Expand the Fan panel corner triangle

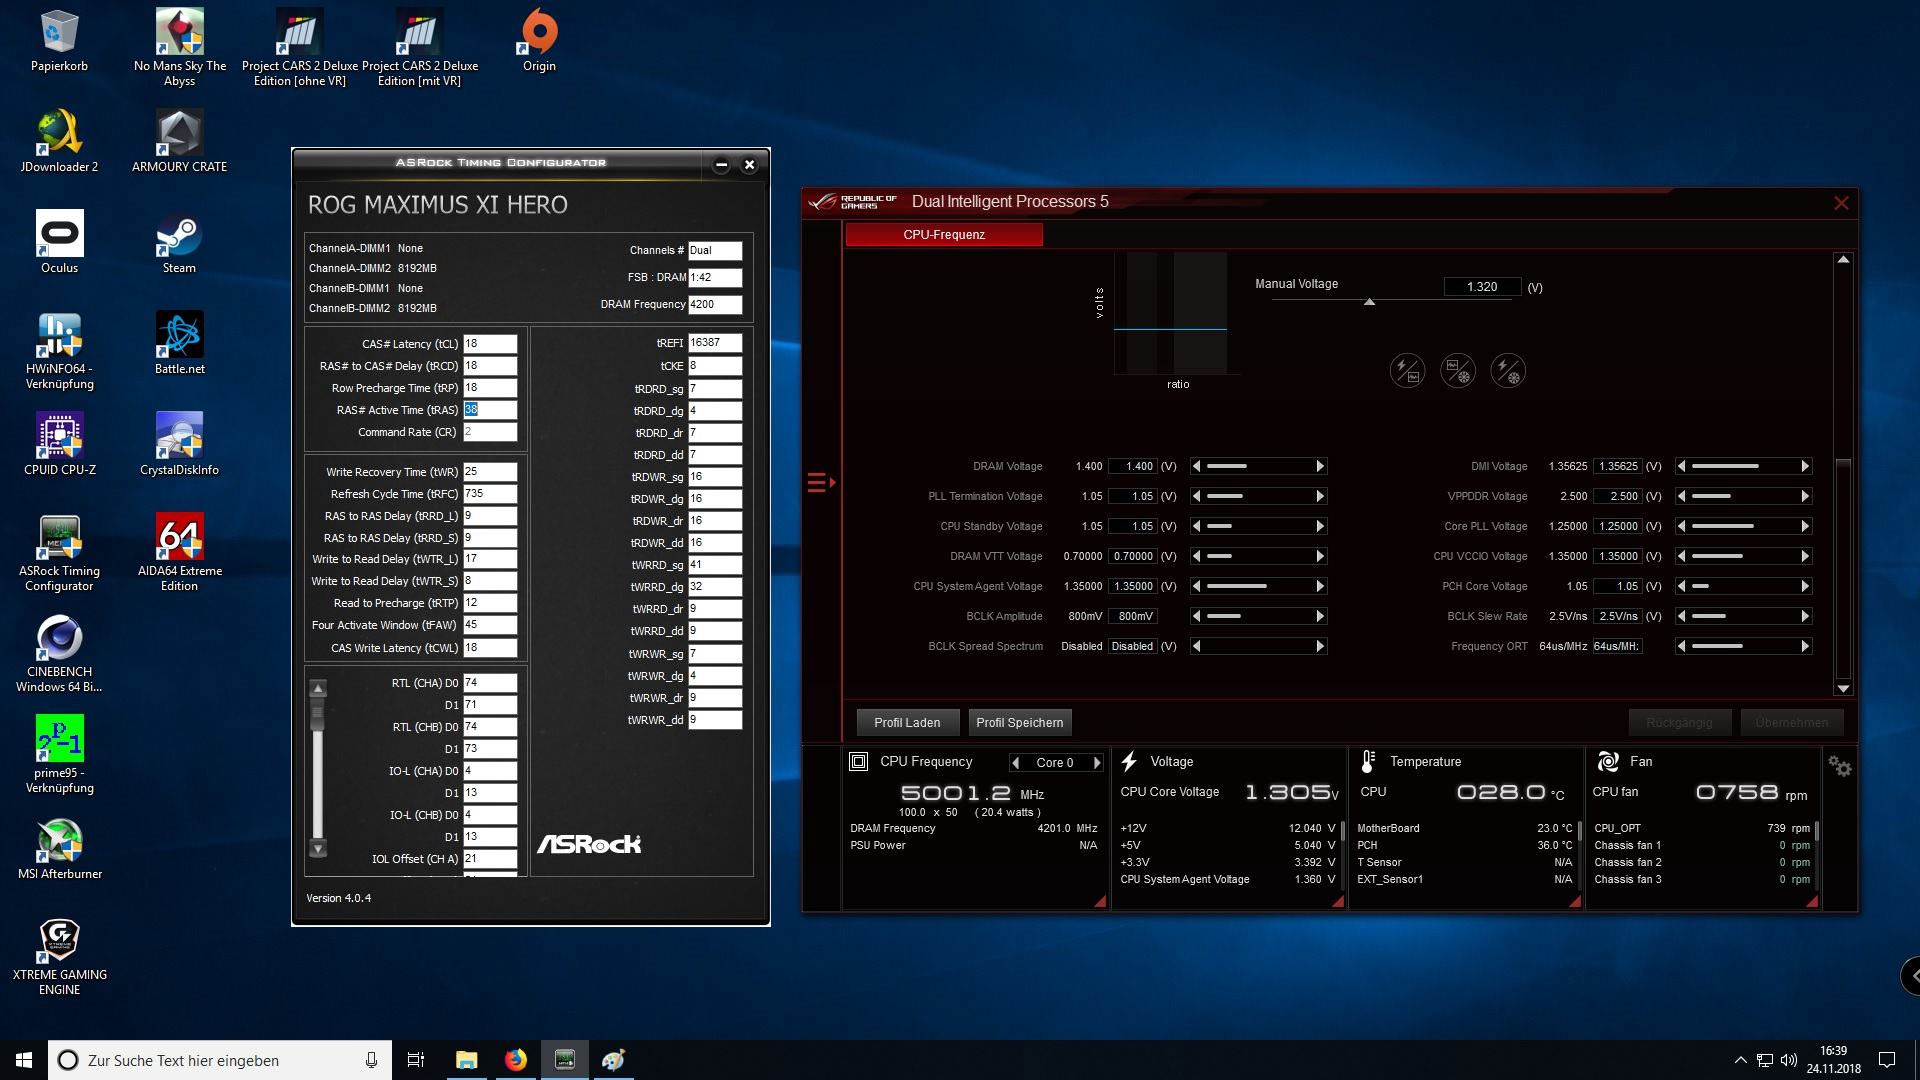point(1812,901)
